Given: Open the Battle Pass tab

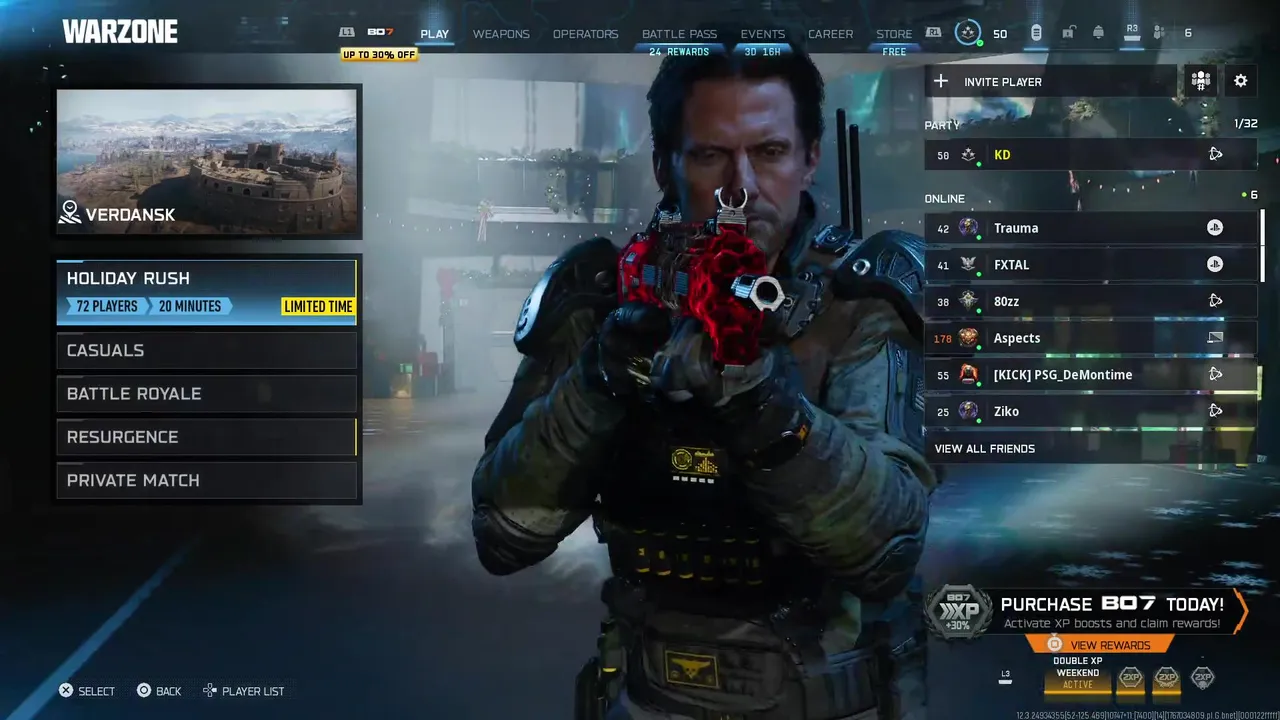Looking at the screenshot, I should point(679,34).
